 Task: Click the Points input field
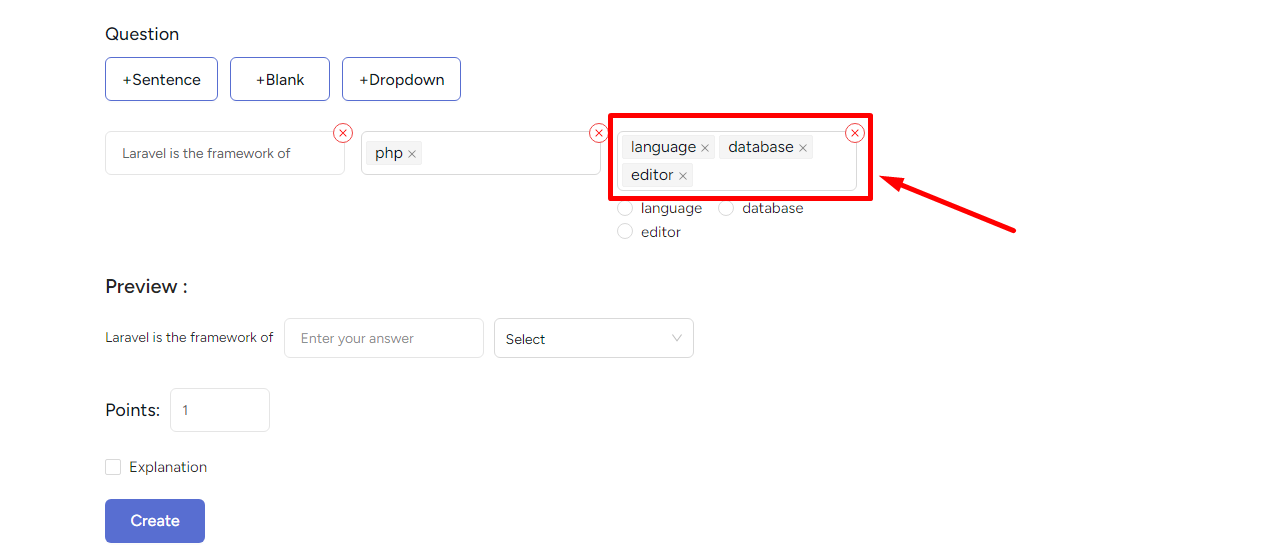pyautogui.click(x=220, y=410)
